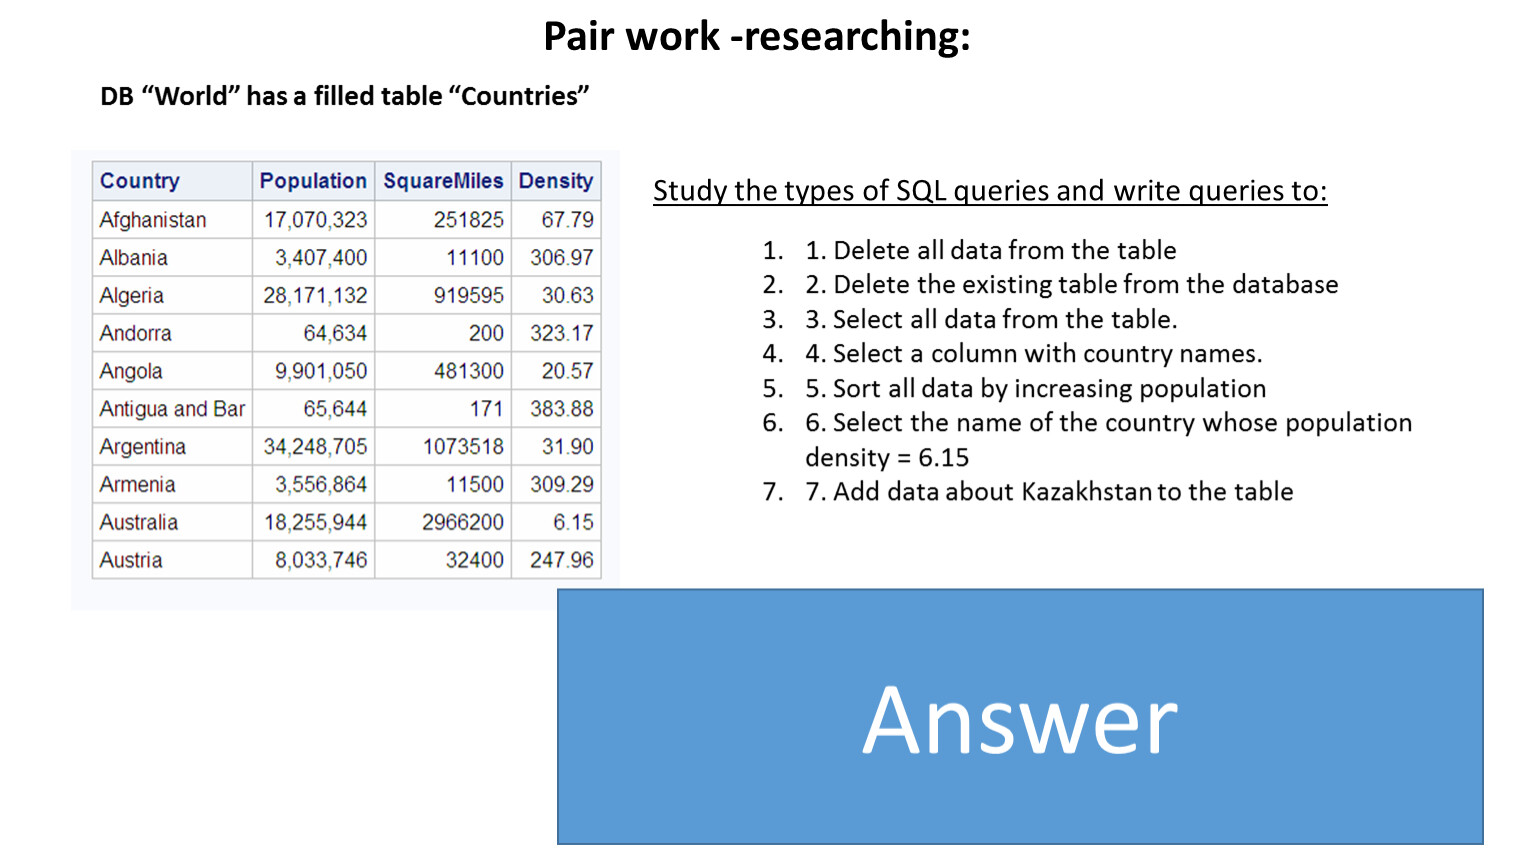Click the Country column header
1533x864 pixels.
click(x=172, y=181)
